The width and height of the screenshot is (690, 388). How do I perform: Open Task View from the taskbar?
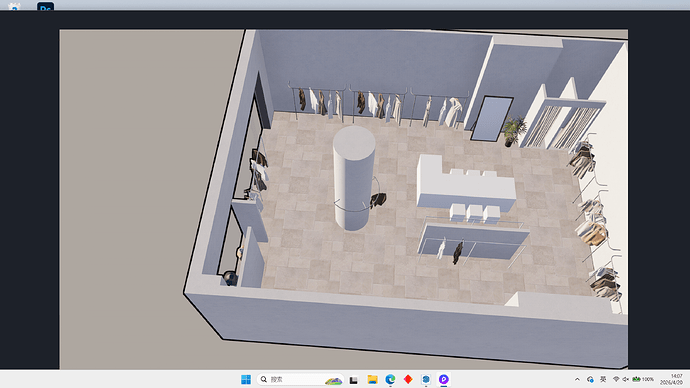coord(354,379)
